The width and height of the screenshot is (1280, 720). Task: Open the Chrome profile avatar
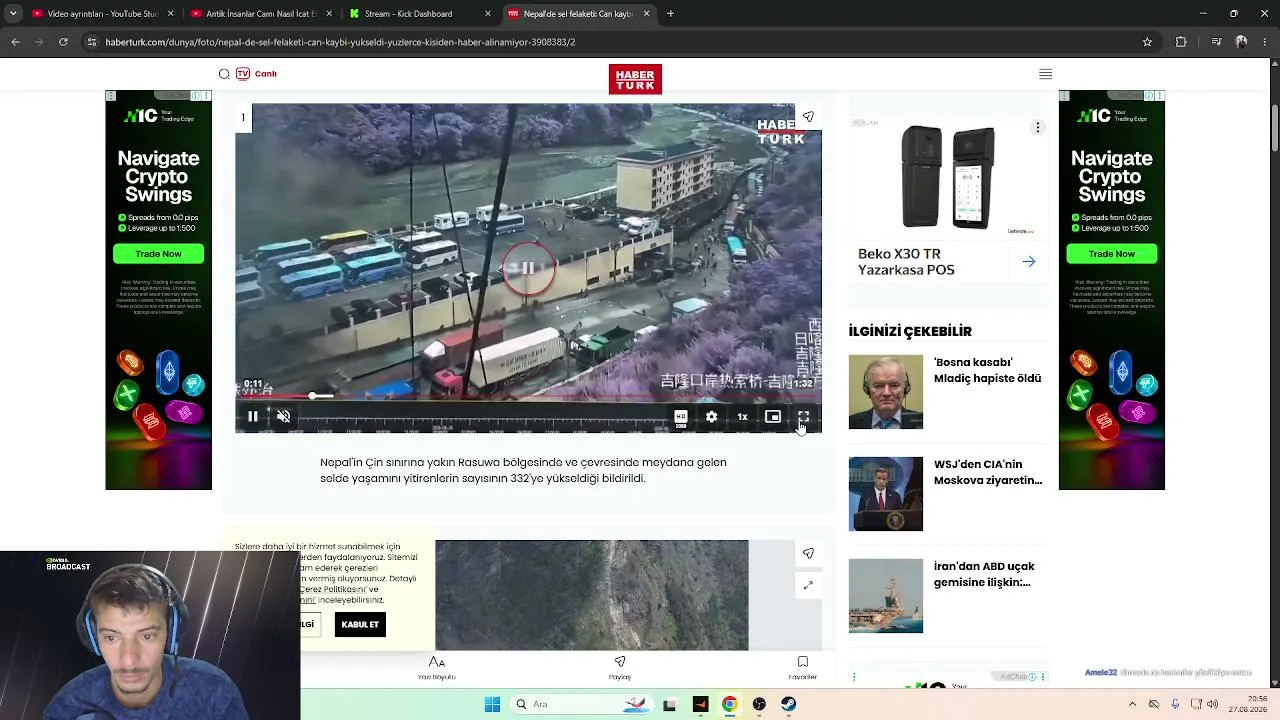point(1241,42)
